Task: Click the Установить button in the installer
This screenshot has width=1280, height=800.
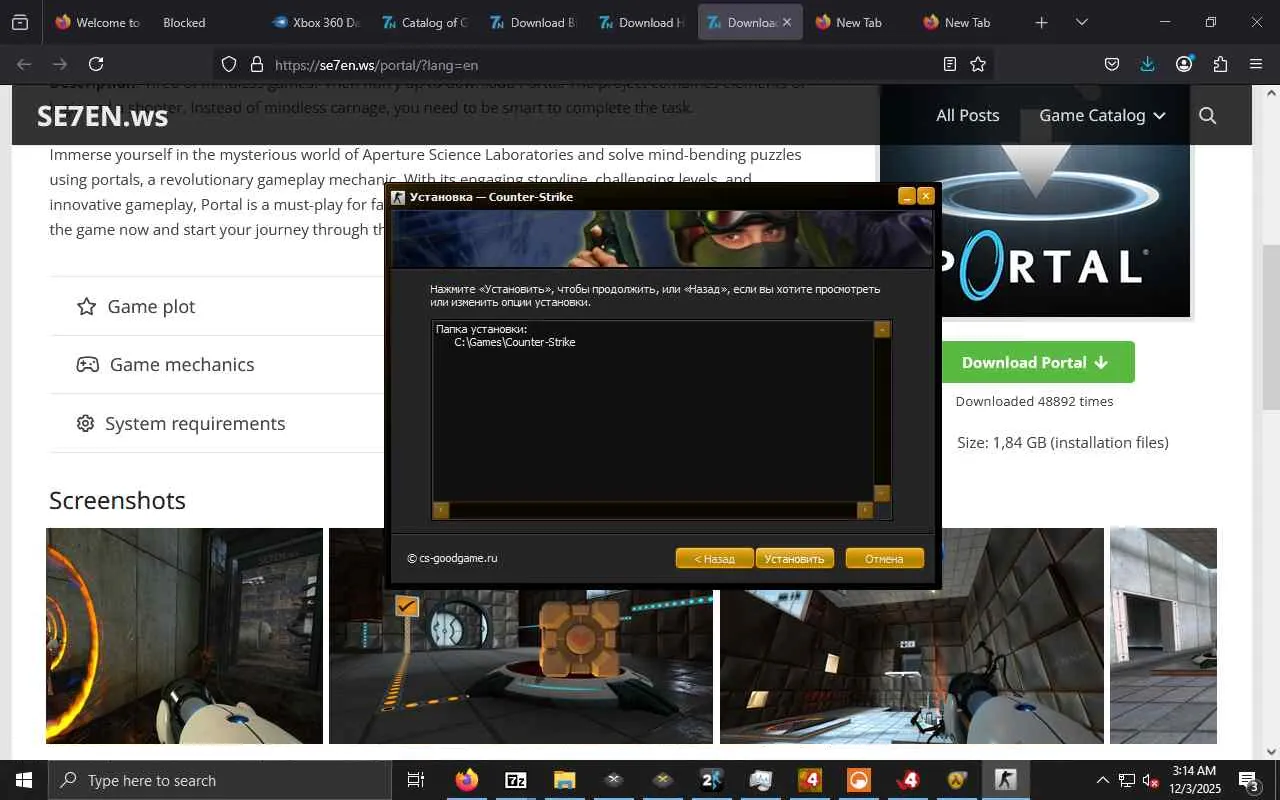Action: [x=795, y=558]
